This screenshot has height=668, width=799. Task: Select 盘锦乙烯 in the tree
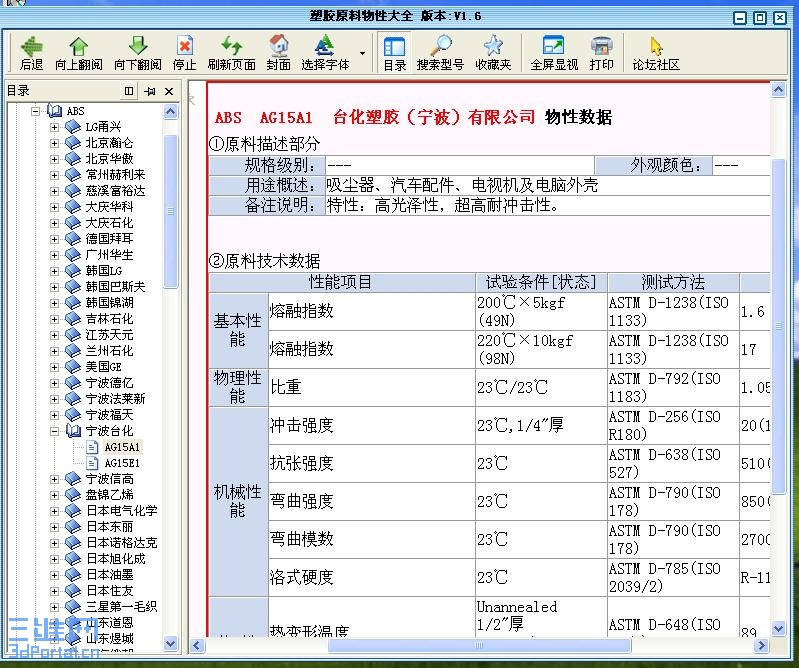(x=109, y=495)
